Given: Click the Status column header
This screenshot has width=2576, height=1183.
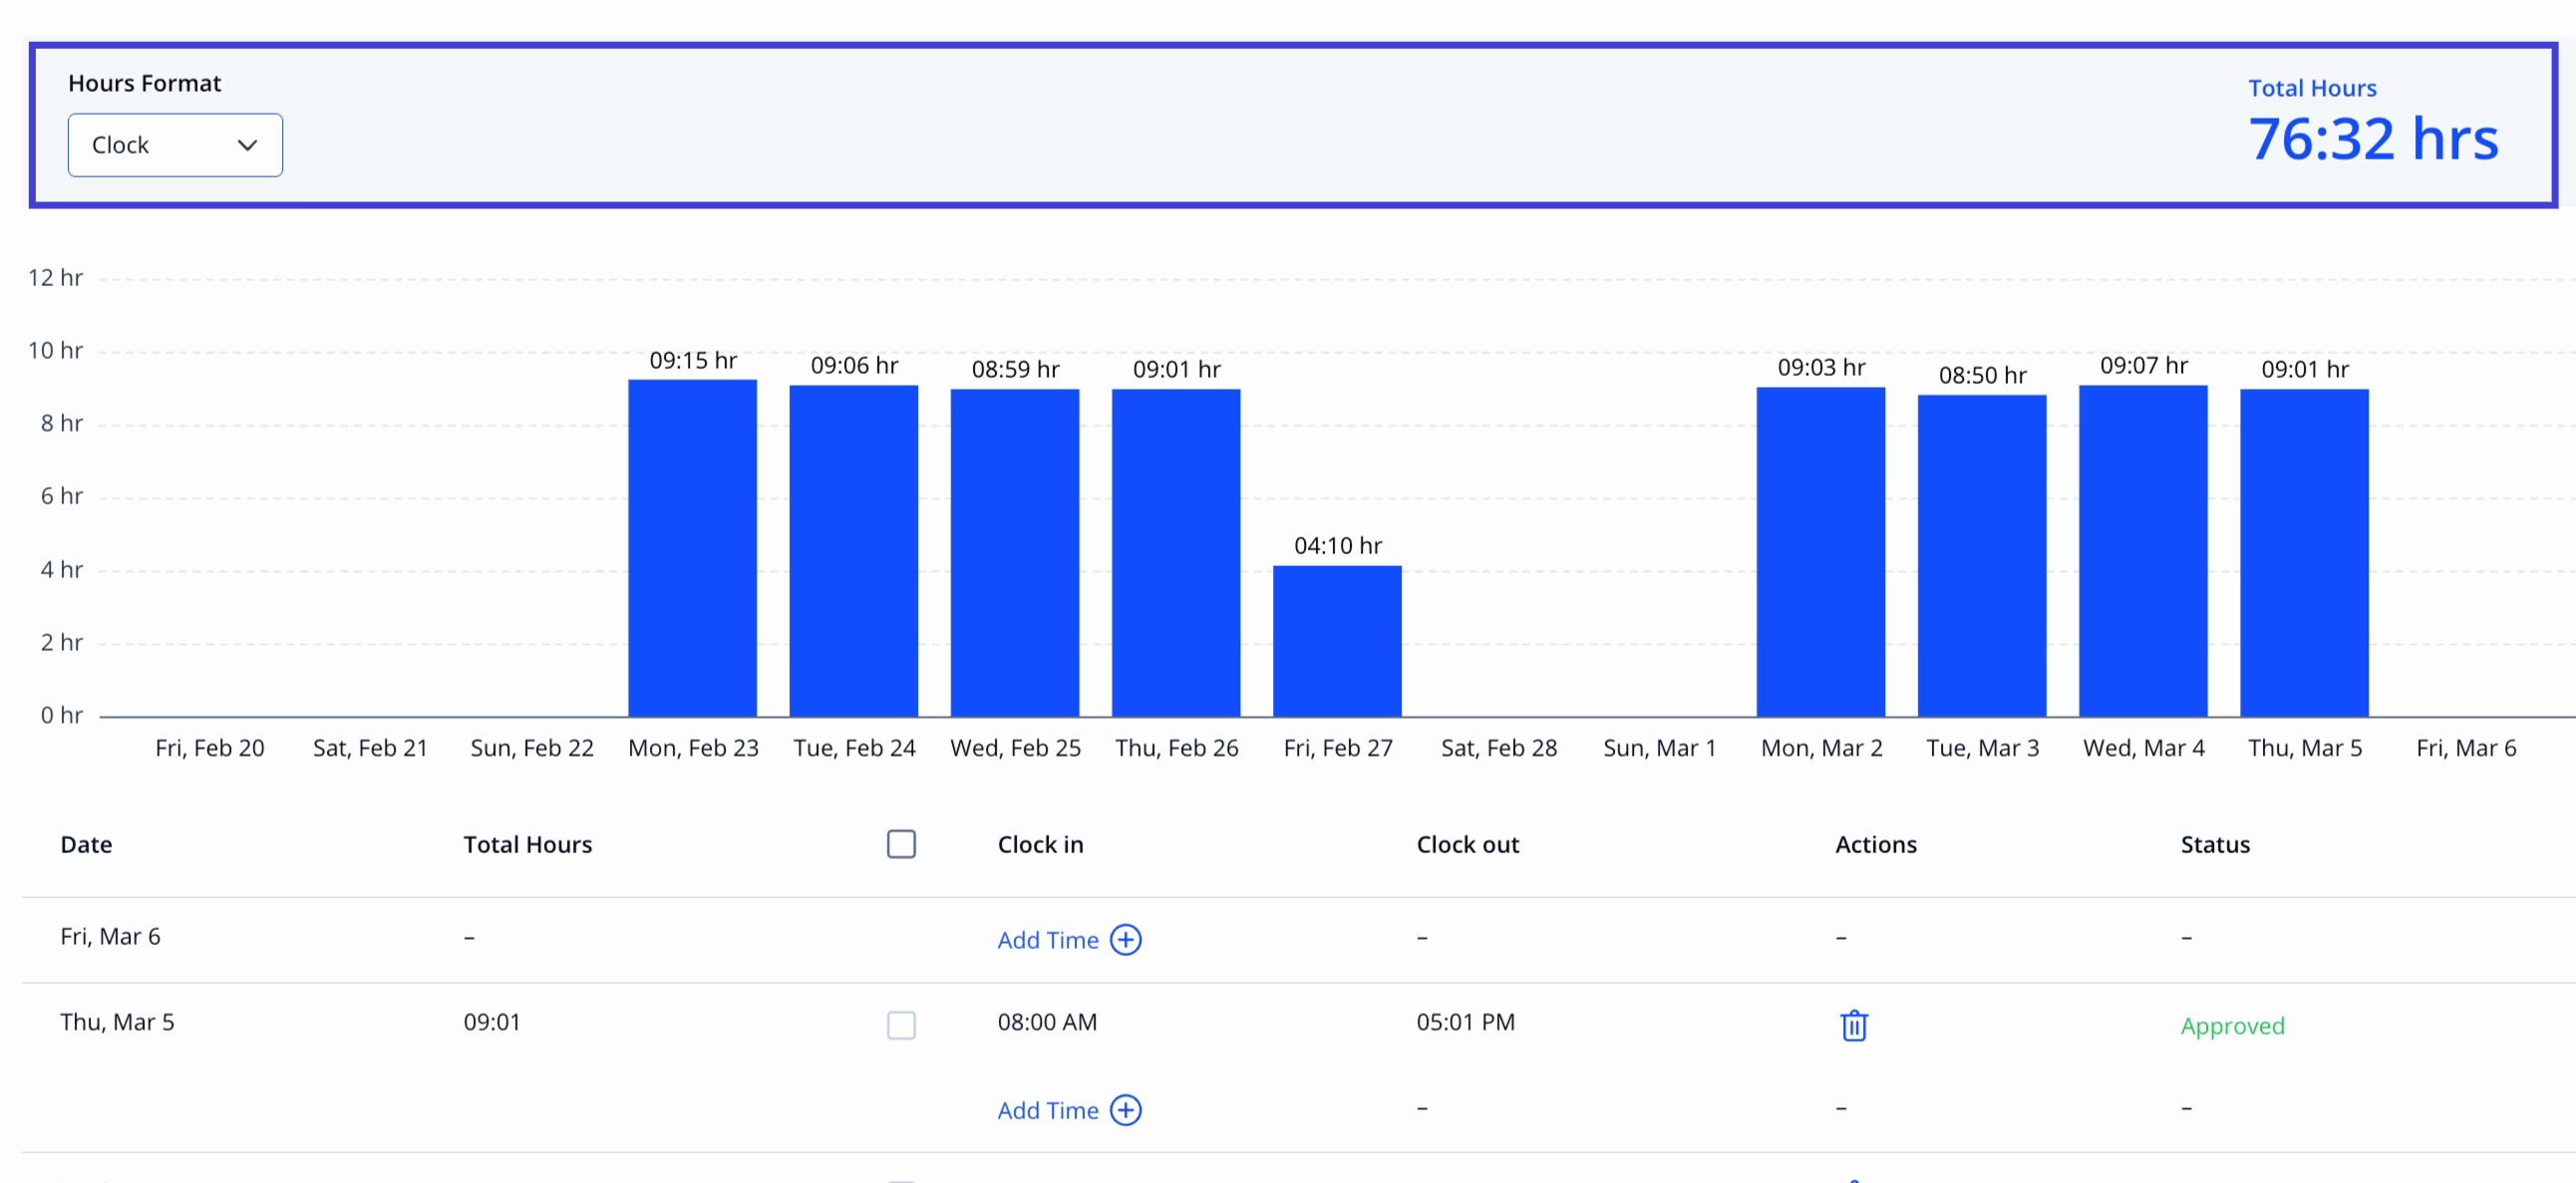Looking at the screenshot, I should (x=2215, y=845).
